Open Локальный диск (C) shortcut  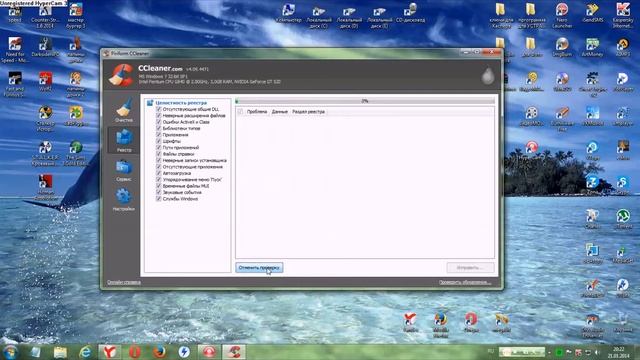[x=319, y=16]
